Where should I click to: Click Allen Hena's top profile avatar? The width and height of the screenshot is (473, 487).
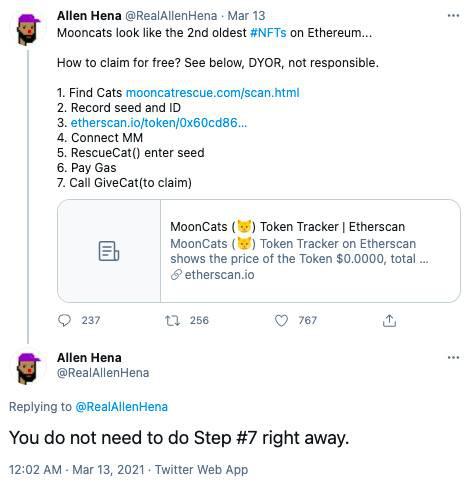click(29, 29)
